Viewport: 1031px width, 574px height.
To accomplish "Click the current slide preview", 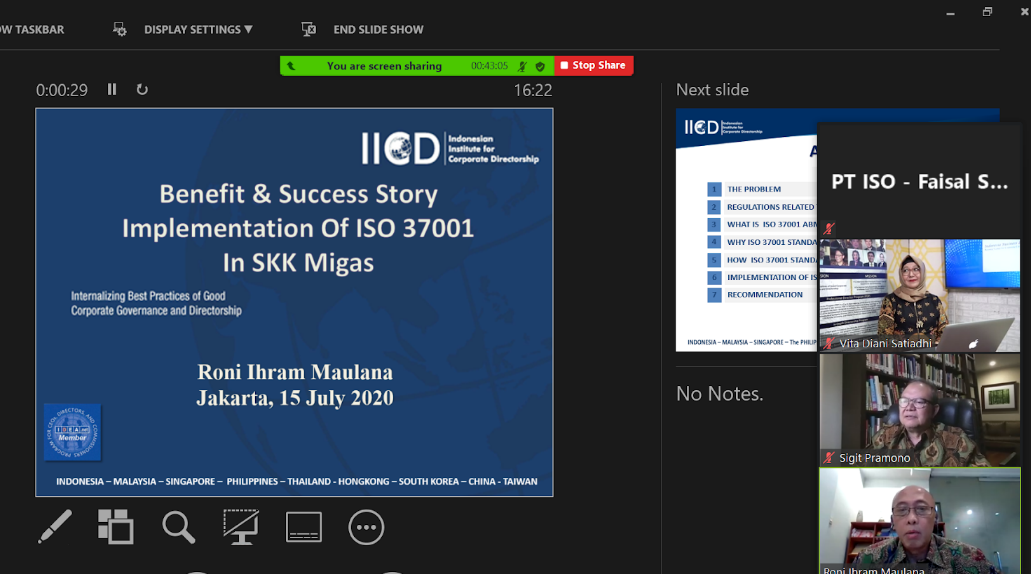I will point(295,302).
